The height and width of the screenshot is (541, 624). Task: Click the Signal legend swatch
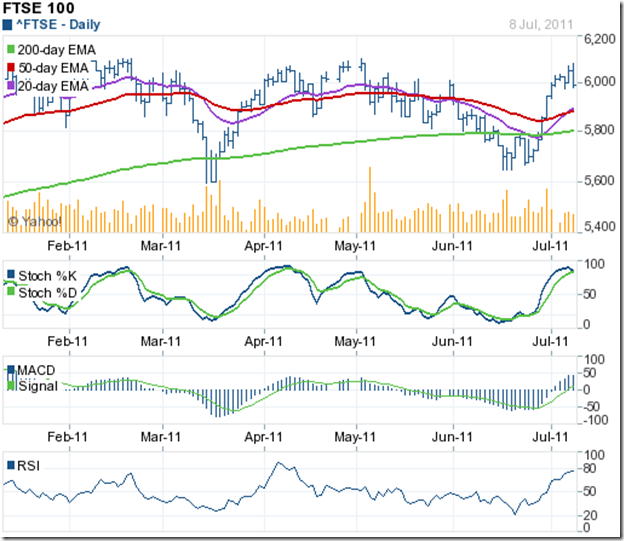coord(10,386)
